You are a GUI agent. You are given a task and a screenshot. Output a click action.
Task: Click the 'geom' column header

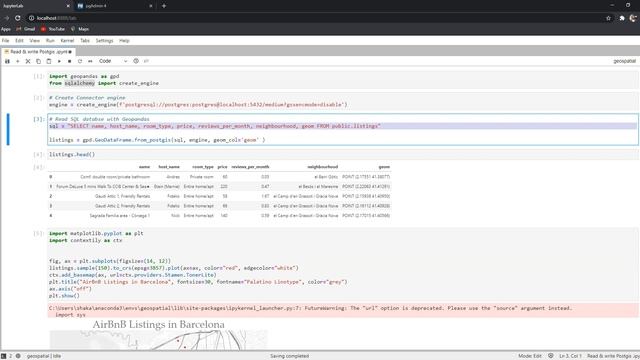tap(384, 167)
